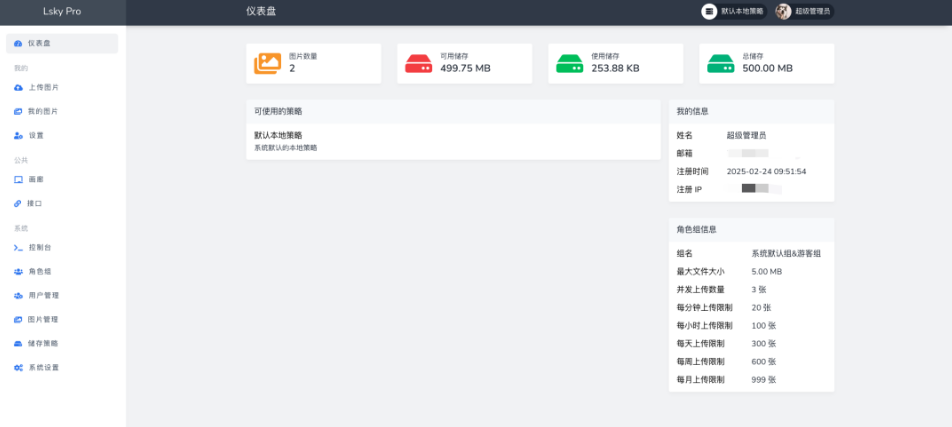Click the Lsky Pro logo text
Viewport: 952px width, 427px height.
pyautogui.click(x=62, y=12)
